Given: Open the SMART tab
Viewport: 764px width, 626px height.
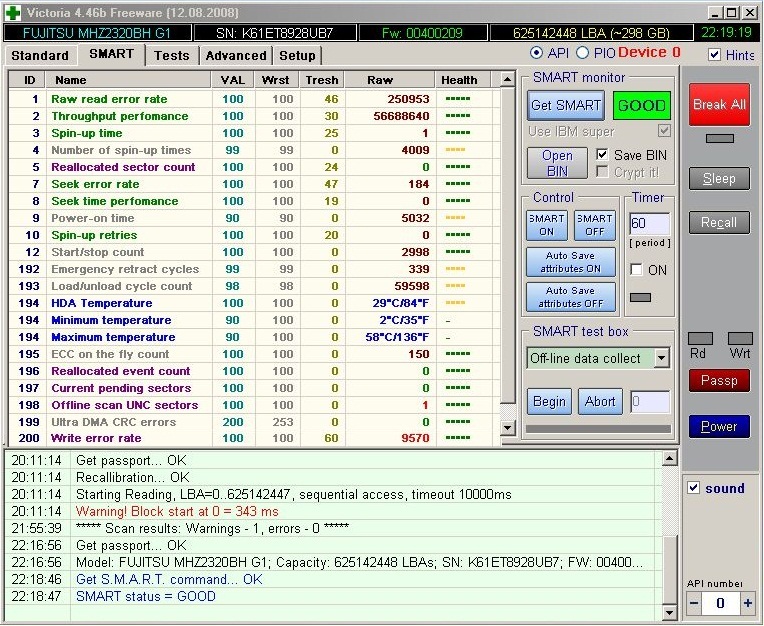Looking at the screenshot, I should point(112,54).
